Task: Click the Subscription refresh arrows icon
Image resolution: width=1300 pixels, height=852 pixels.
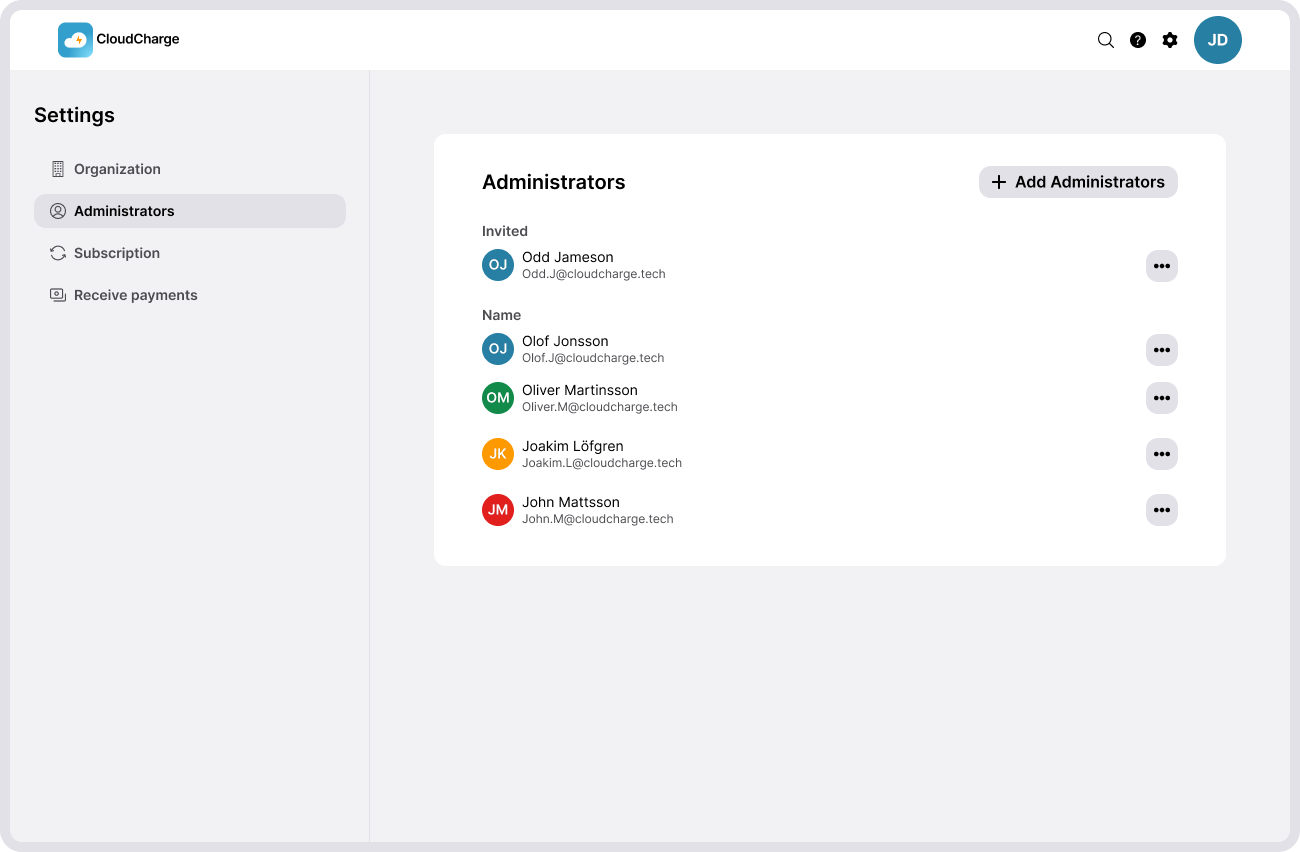Action: 58,253
